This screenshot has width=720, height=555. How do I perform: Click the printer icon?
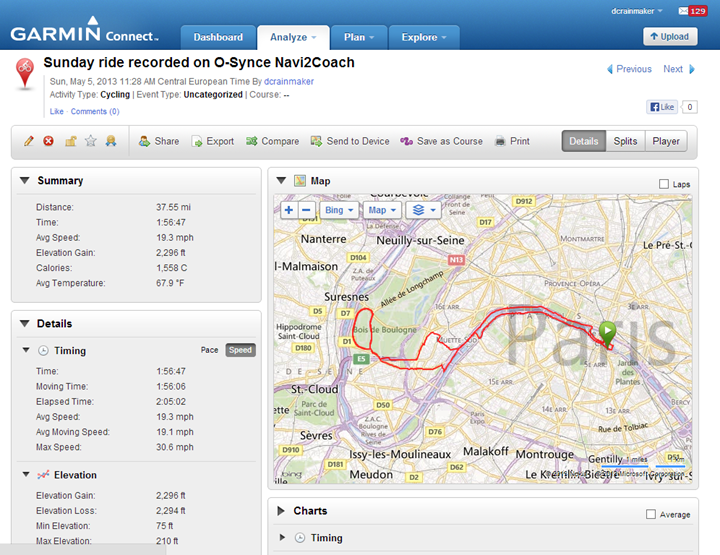tap(500, 141)
